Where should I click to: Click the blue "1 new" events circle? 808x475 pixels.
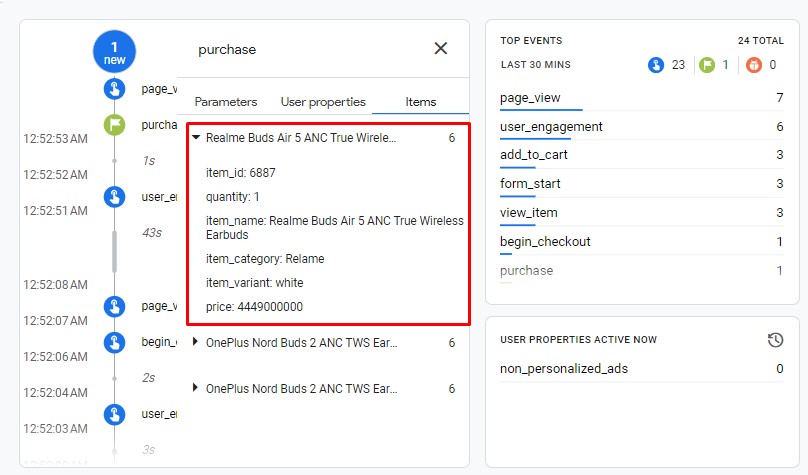pyautogui.click(x=114, y=52)
